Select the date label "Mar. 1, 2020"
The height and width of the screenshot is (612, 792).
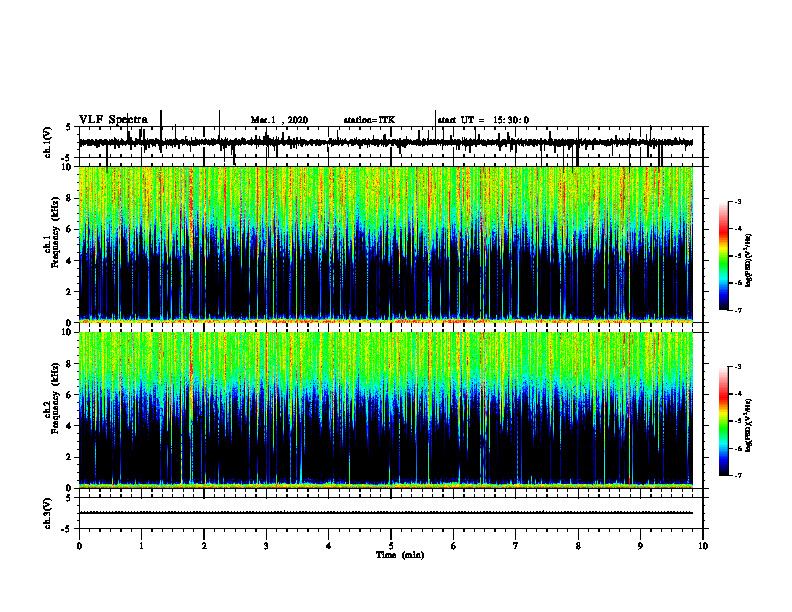[279, 120]
